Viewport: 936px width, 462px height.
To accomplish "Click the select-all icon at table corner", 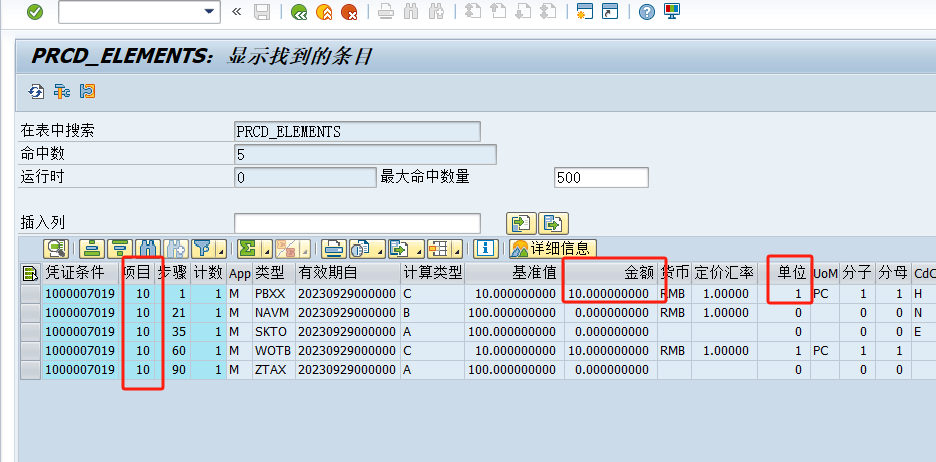I will pos(29,273).
